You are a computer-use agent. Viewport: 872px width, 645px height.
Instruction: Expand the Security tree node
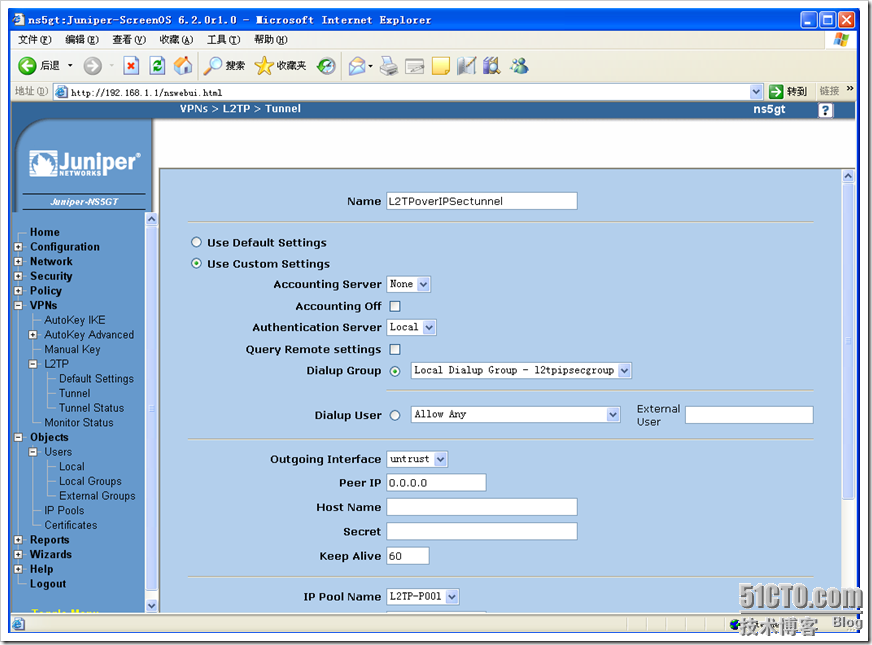pos(18,276)
